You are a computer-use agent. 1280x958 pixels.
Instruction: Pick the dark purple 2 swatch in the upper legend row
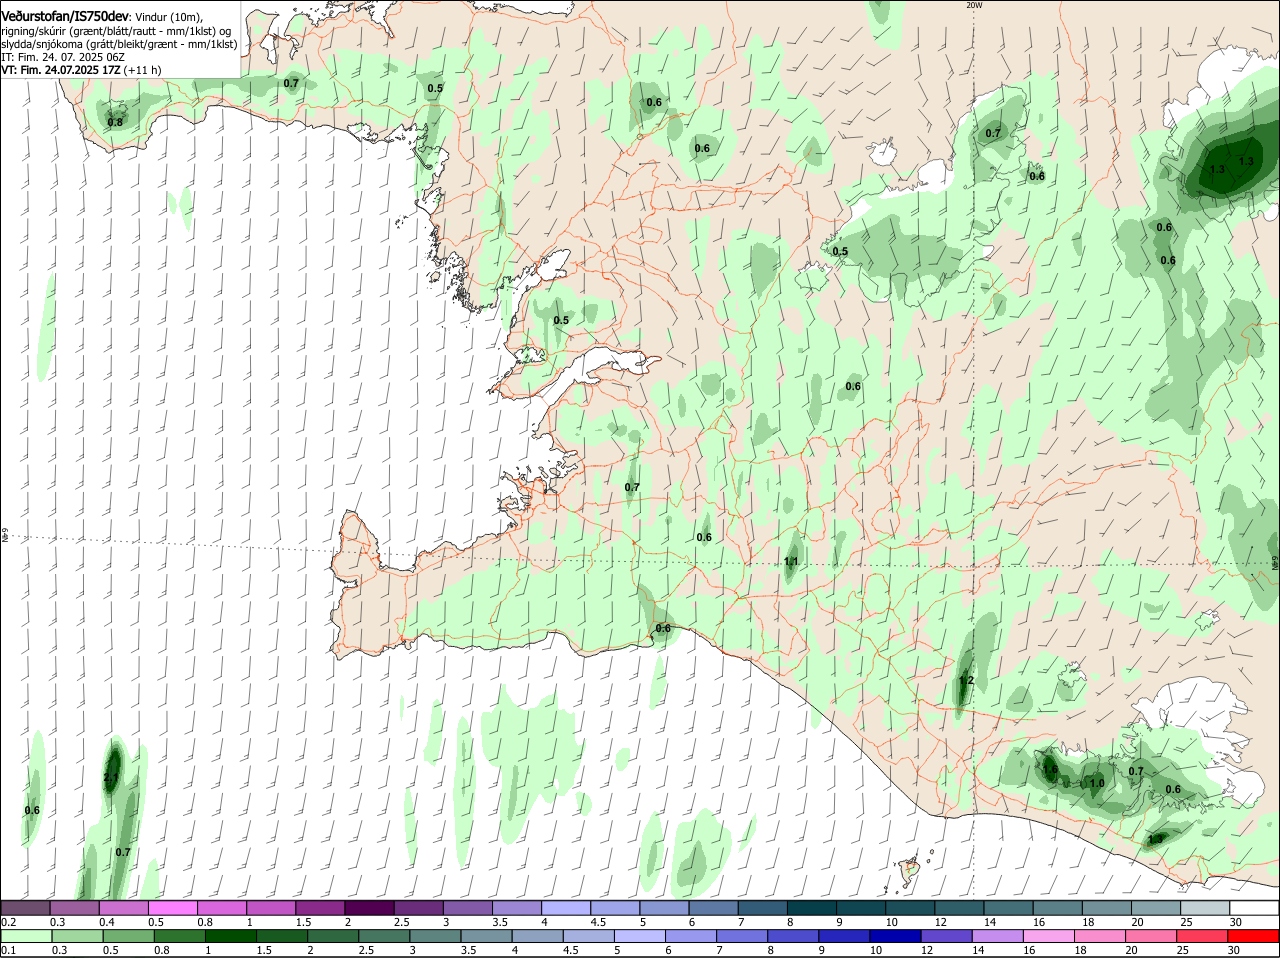coord(369,907)
